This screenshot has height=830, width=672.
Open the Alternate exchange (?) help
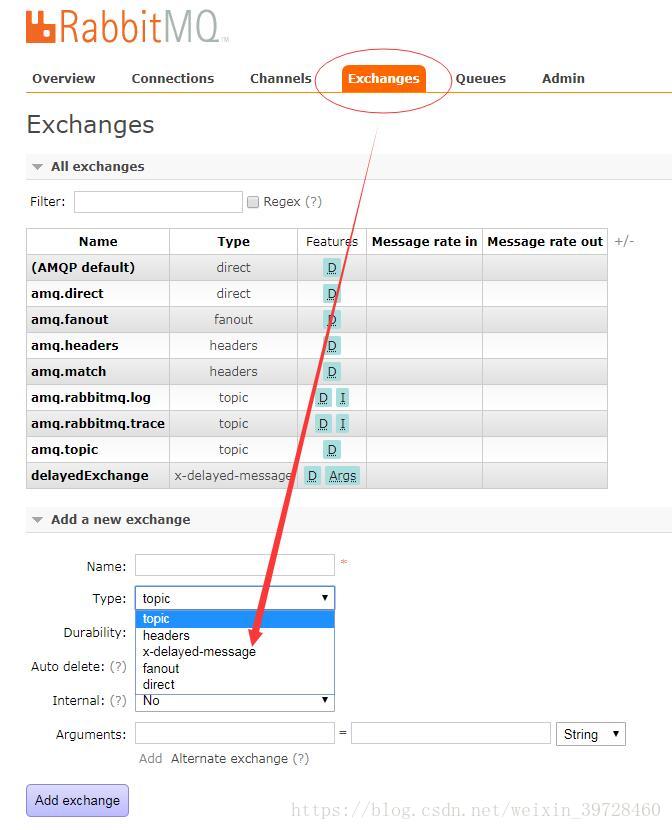coord(301,759)
